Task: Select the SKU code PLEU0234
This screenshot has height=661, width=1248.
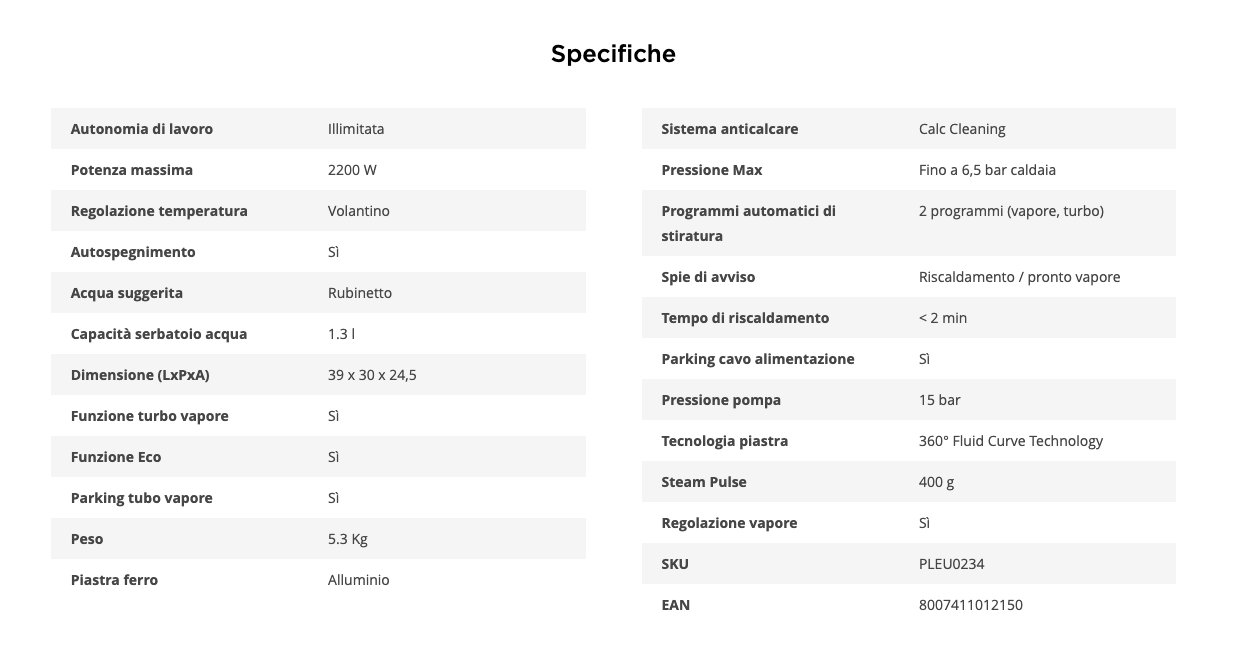Action: [952, 564]
